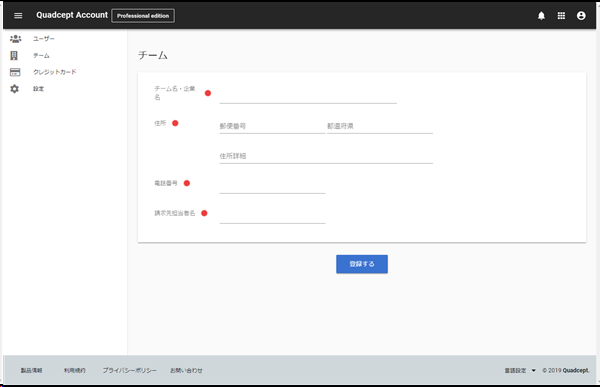
Task: Open the hamburger navigation menu
Action: coord(18,16)
